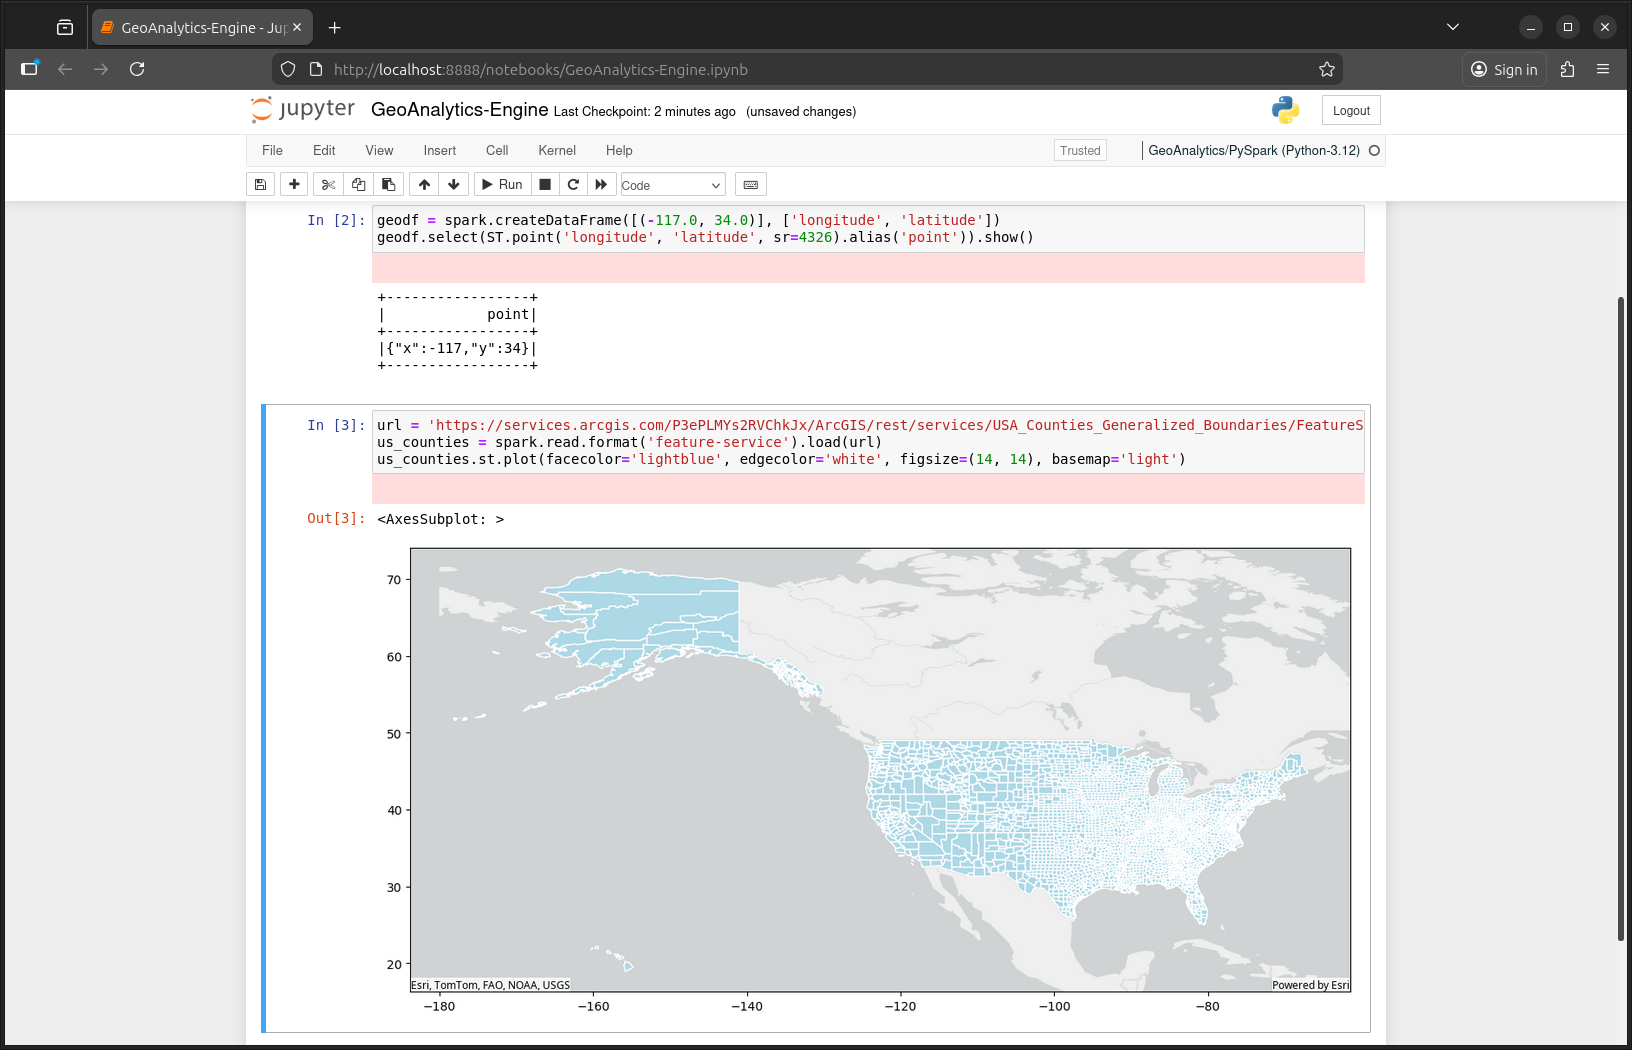
Task: Click the point table output of cell 2
Action: (458, 331)
